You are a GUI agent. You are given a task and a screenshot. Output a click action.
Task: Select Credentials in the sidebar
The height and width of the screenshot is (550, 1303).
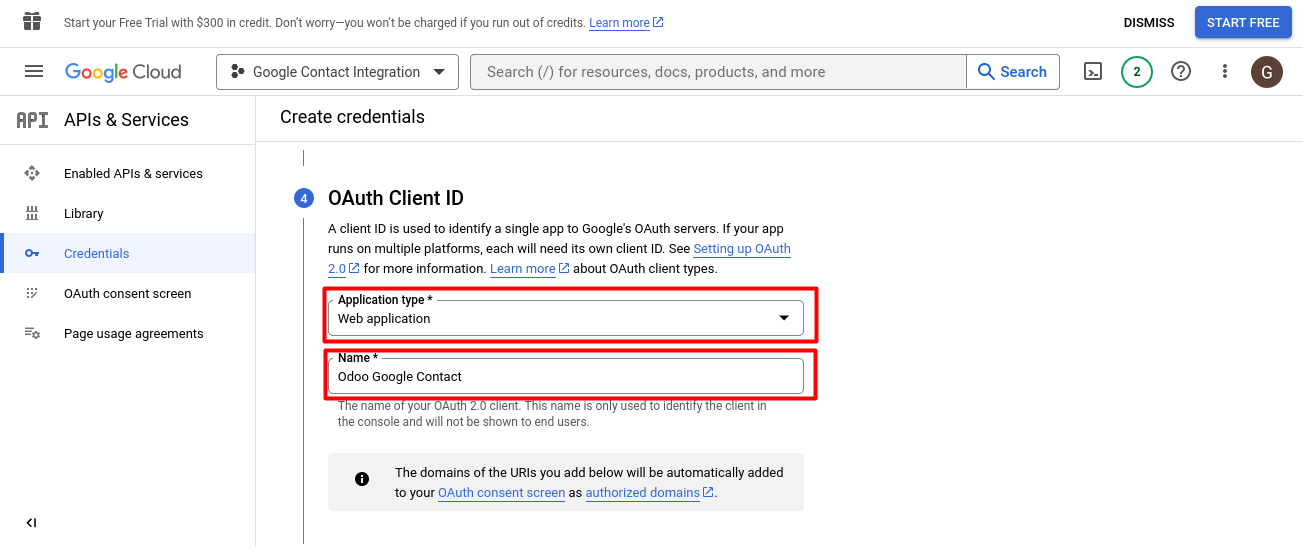coord(97,253)
